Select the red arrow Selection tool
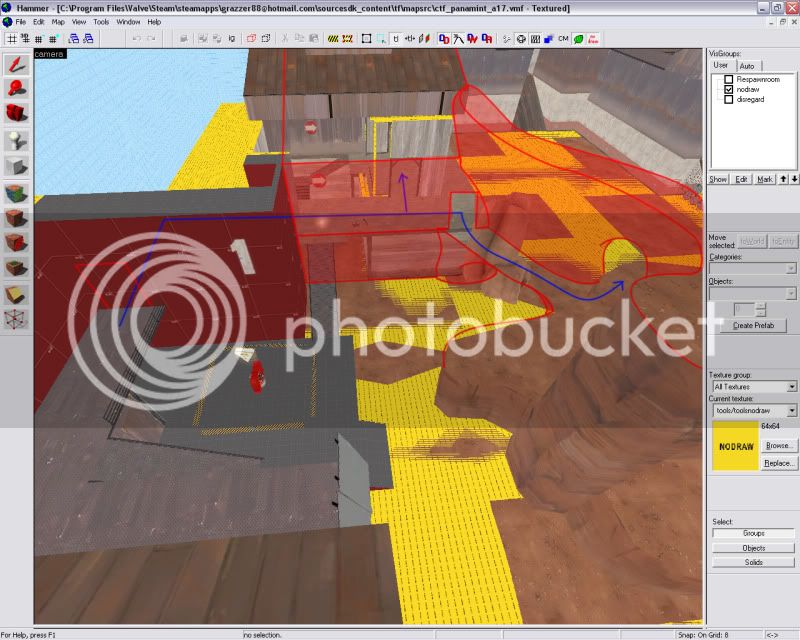Screen dimensions: 800x640 coord(16,64)
